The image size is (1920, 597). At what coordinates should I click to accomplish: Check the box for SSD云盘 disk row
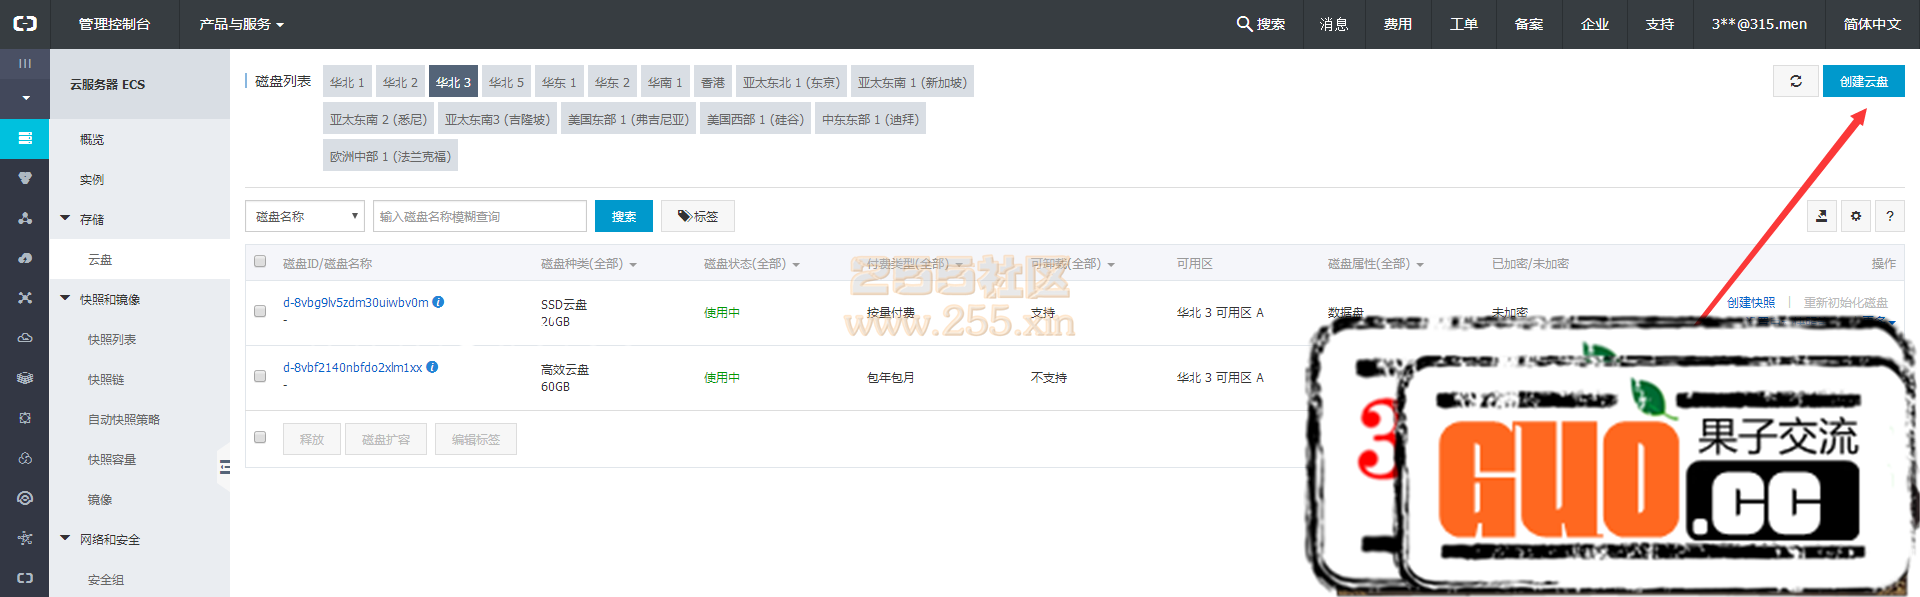[x=260, y=312]
